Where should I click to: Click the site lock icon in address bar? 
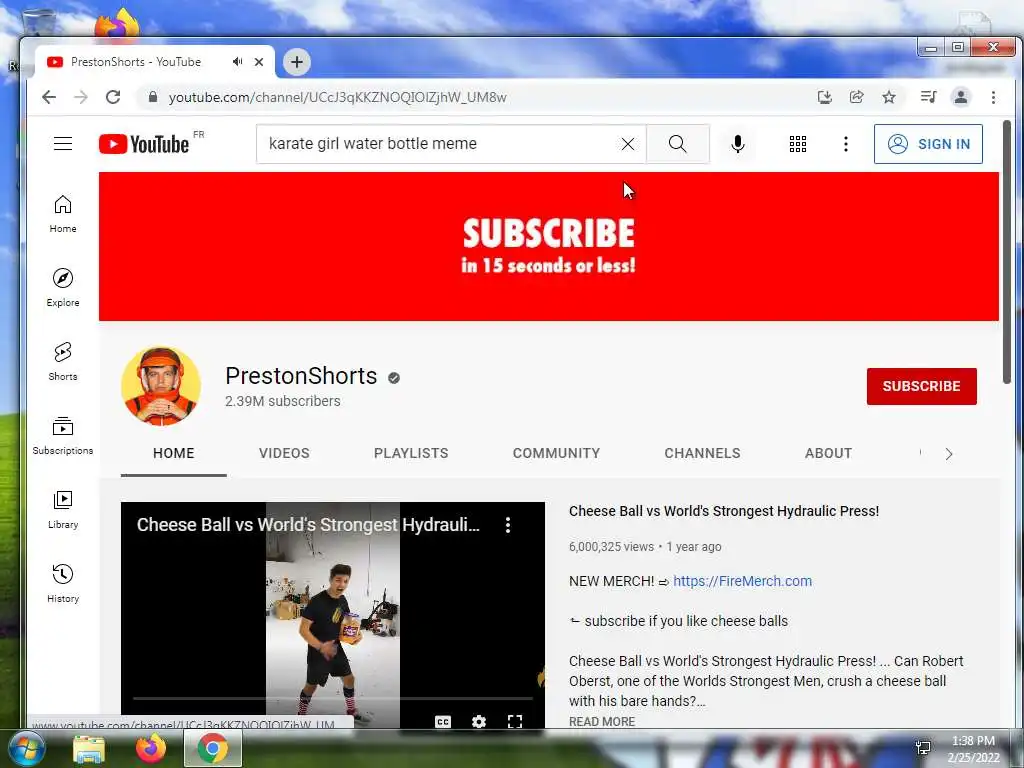(153, 97)
